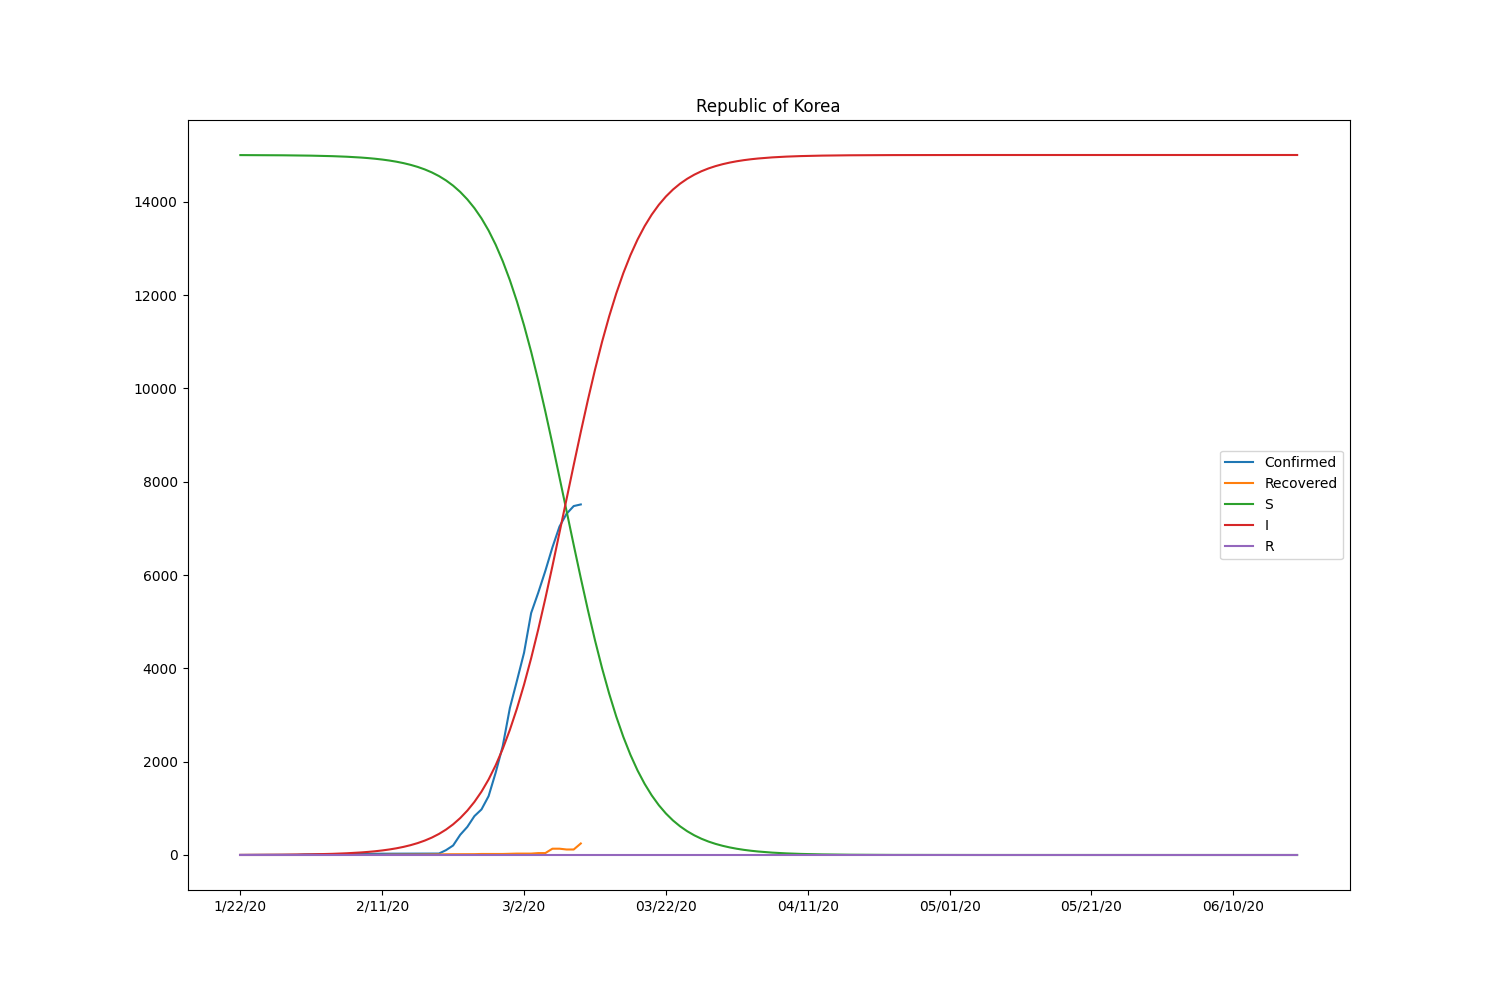Click the x-axis label "2/11/20"
Image resolution: width=1500 pixels, height=1000 pixels.
click(x=382, y=906)
